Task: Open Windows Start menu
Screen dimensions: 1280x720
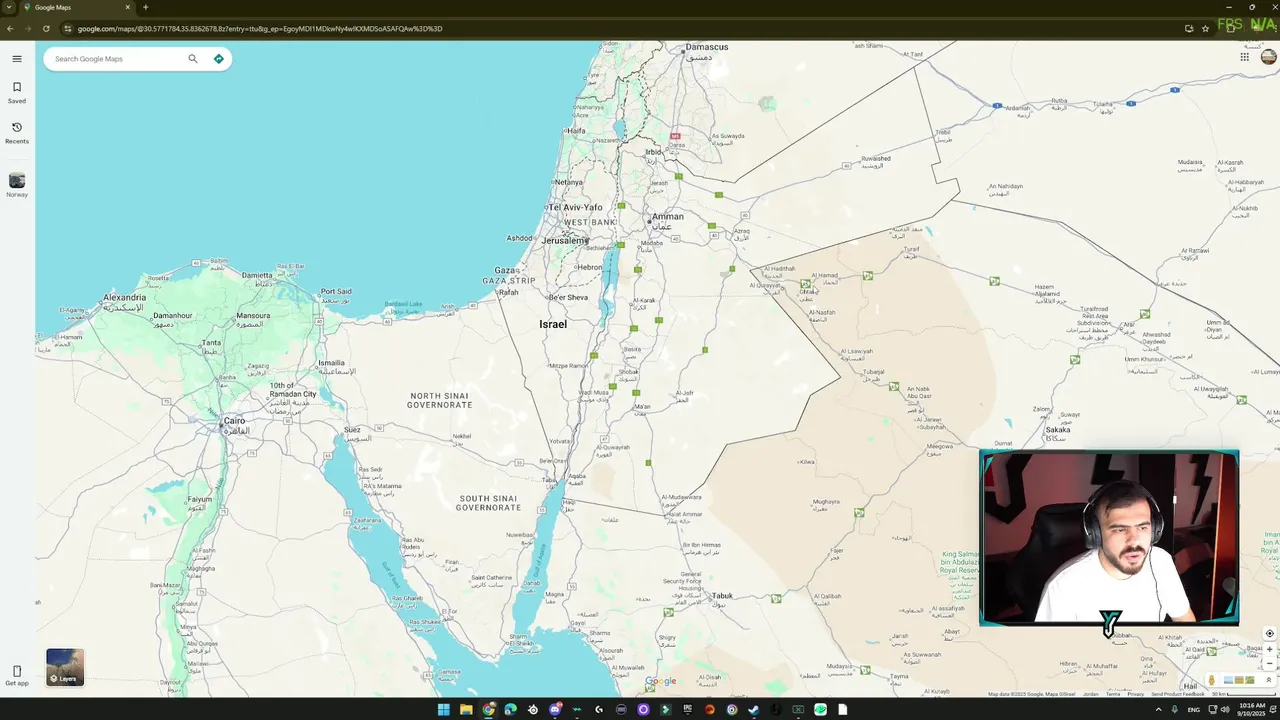Action: tap(444, 710)
